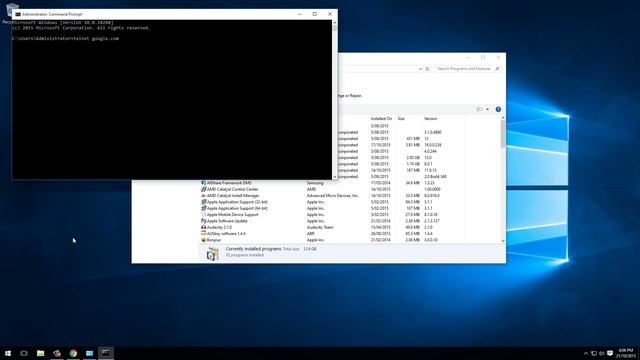640x360 pixels.
Task: Maximize the Command Prompt window
Action: [315, 14]
